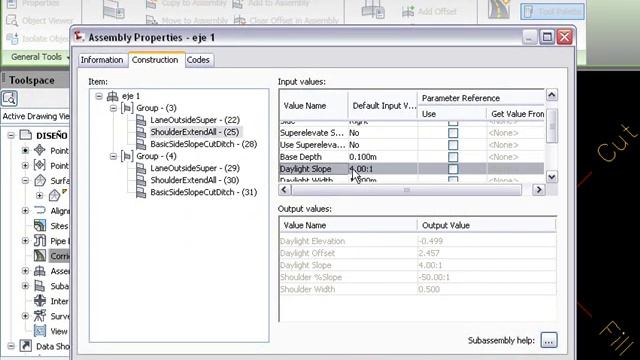Image resolution: width=640 pixels, height=360 pixels.
Task: Click the Corridors node icon in Toolspace
Action: [x=40, y=256]
